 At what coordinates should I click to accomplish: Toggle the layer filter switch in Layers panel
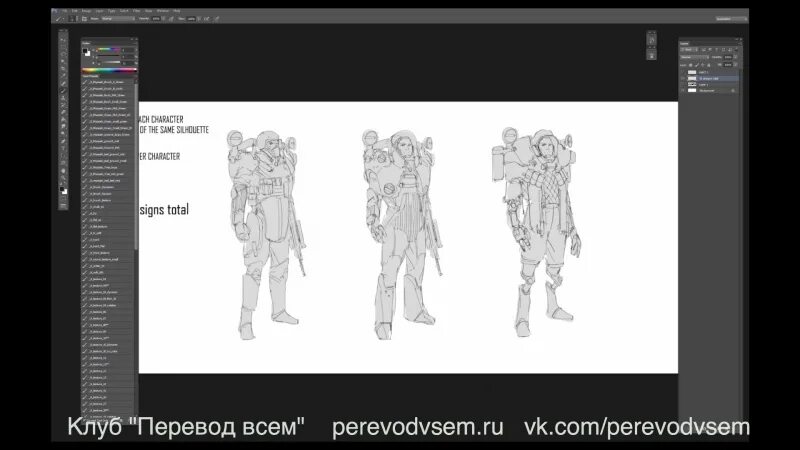[x=736, y=49]
